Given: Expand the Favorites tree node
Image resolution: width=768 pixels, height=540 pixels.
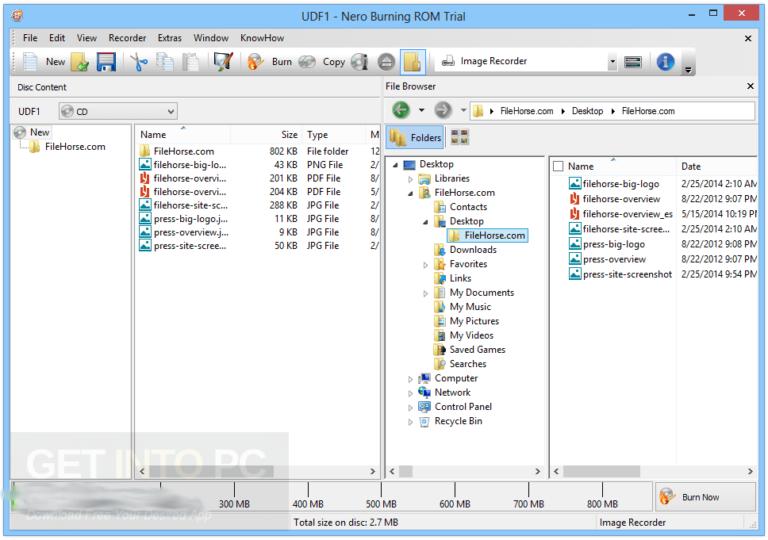Looking at the screenshot, I should point(425,265).
